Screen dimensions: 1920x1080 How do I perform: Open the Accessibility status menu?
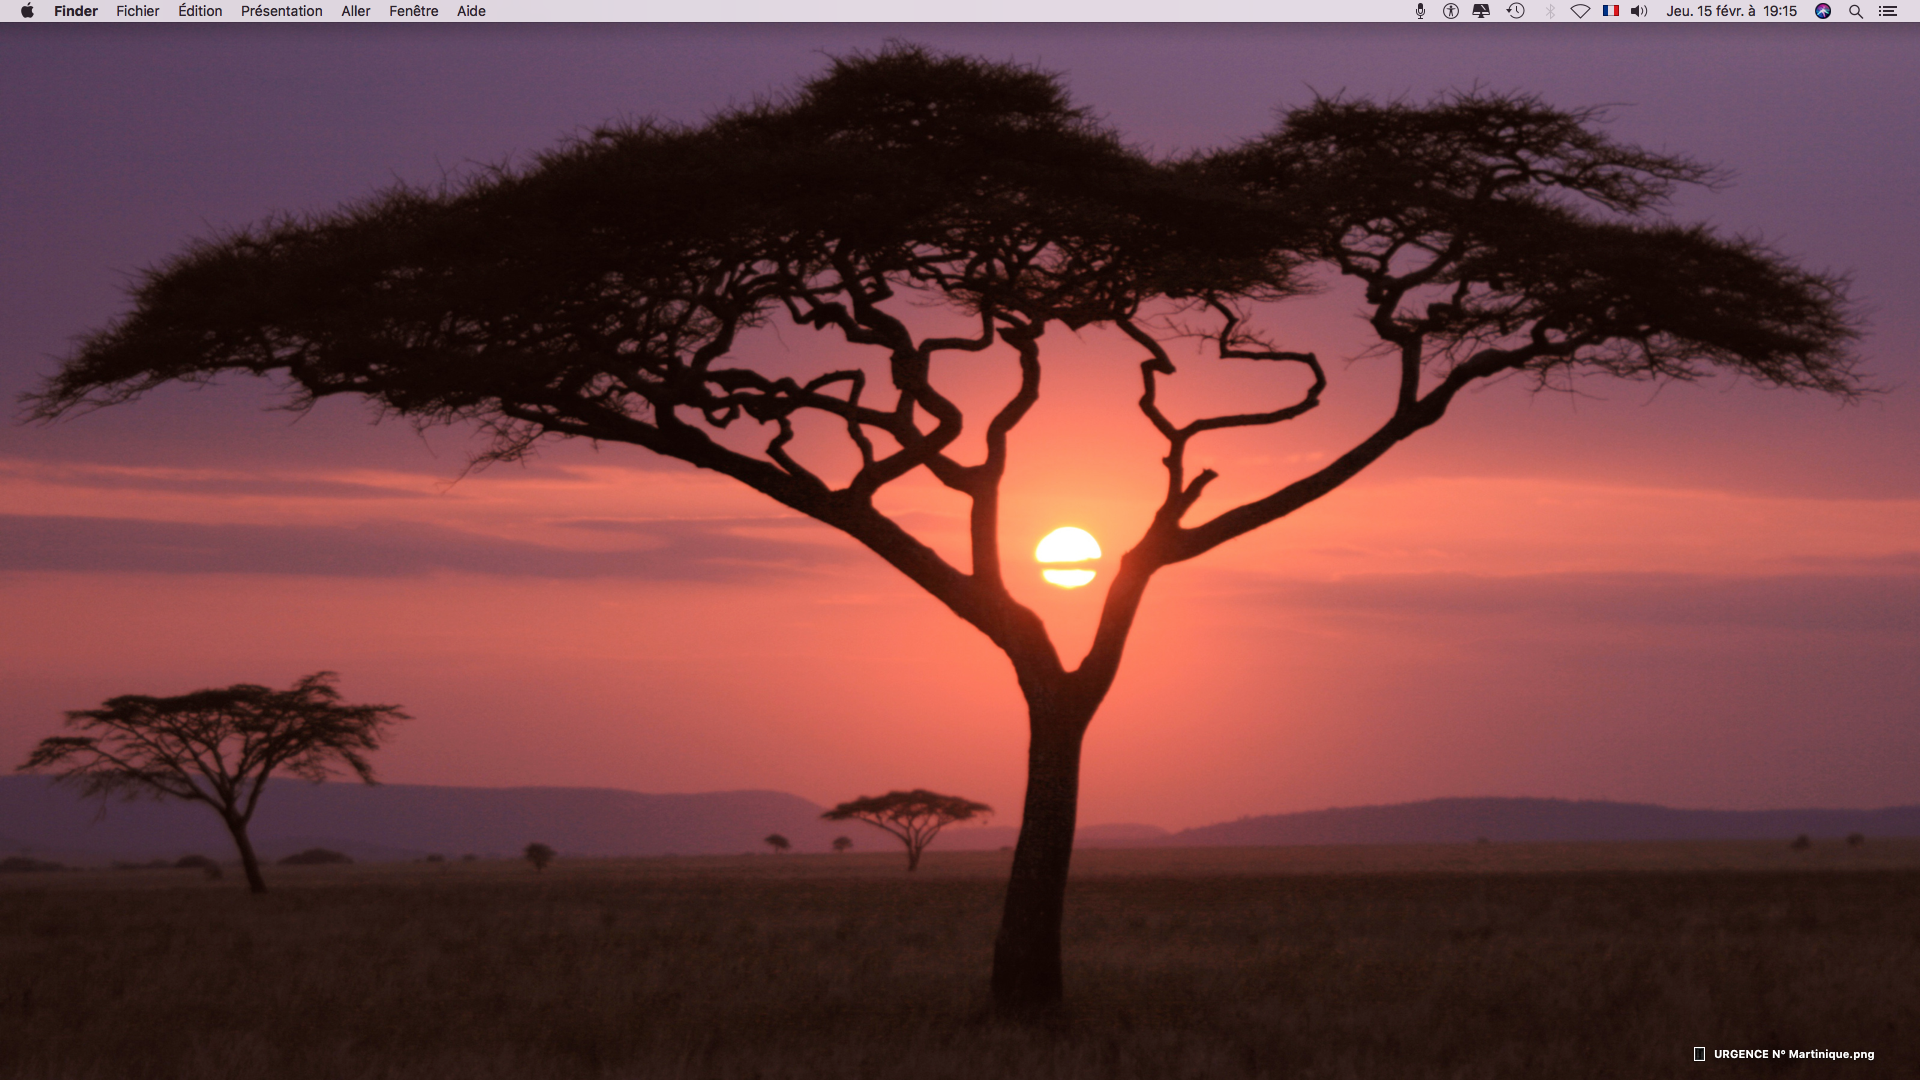(1450, 11)
